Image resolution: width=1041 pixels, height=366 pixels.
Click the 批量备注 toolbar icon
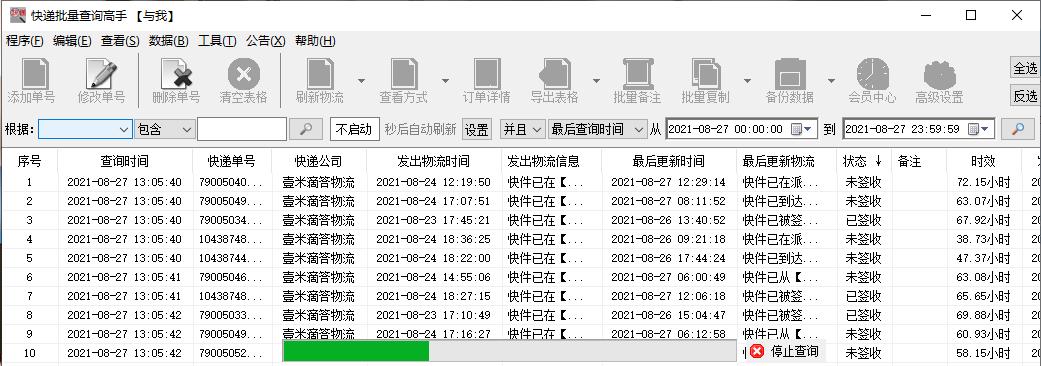(638, 74)
